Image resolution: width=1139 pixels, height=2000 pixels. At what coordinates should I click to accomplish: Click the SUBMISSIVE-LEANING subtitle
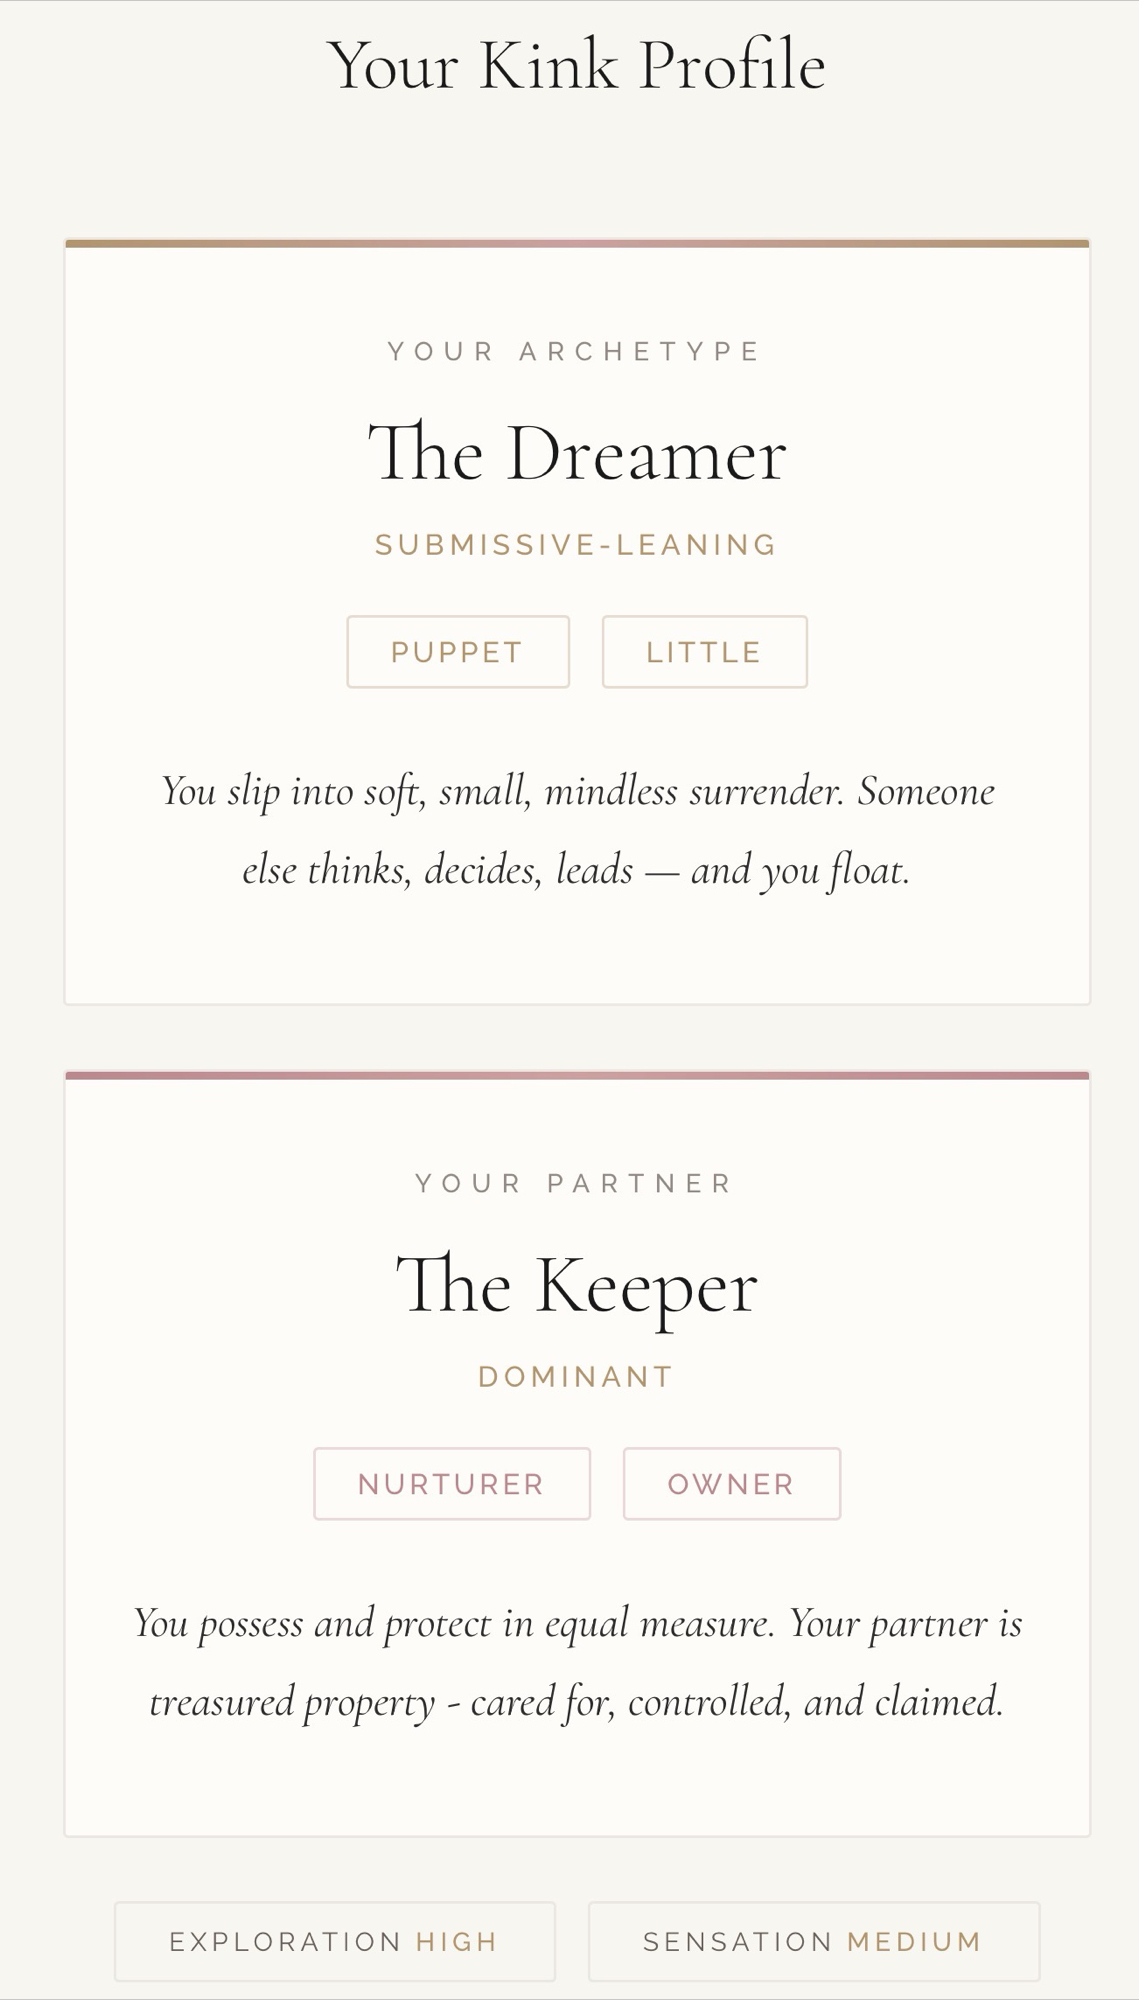coord(576,545)
